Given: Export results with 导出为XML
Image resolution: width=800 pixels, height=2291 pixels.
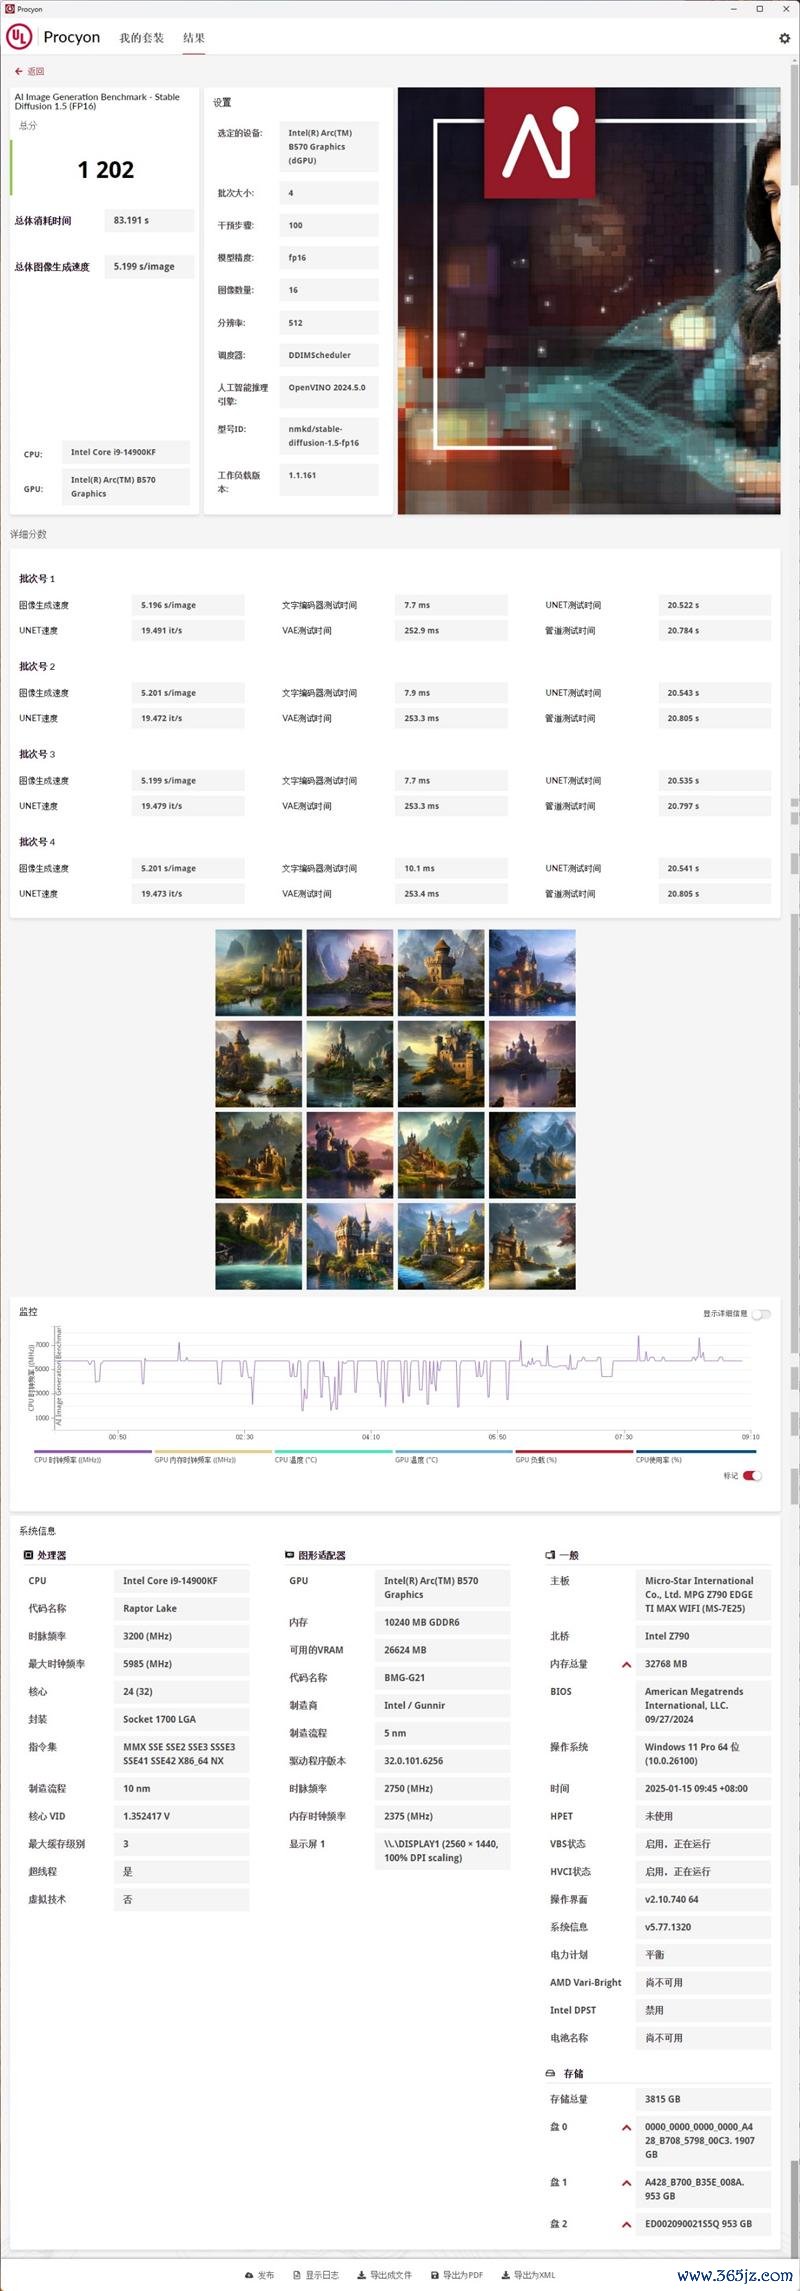Looking at the screenshot, I should pos(528,2275).
